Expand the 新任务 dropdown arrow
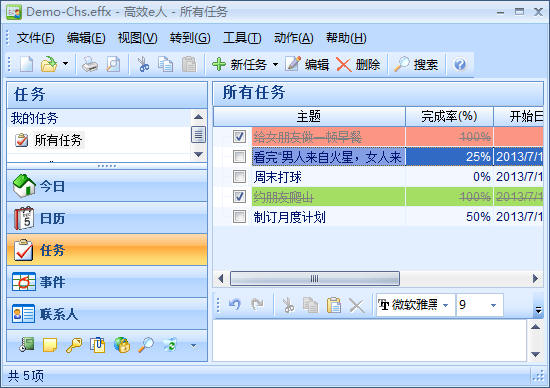The height and width of the screenshot is (388, 550). pos(275,65)
